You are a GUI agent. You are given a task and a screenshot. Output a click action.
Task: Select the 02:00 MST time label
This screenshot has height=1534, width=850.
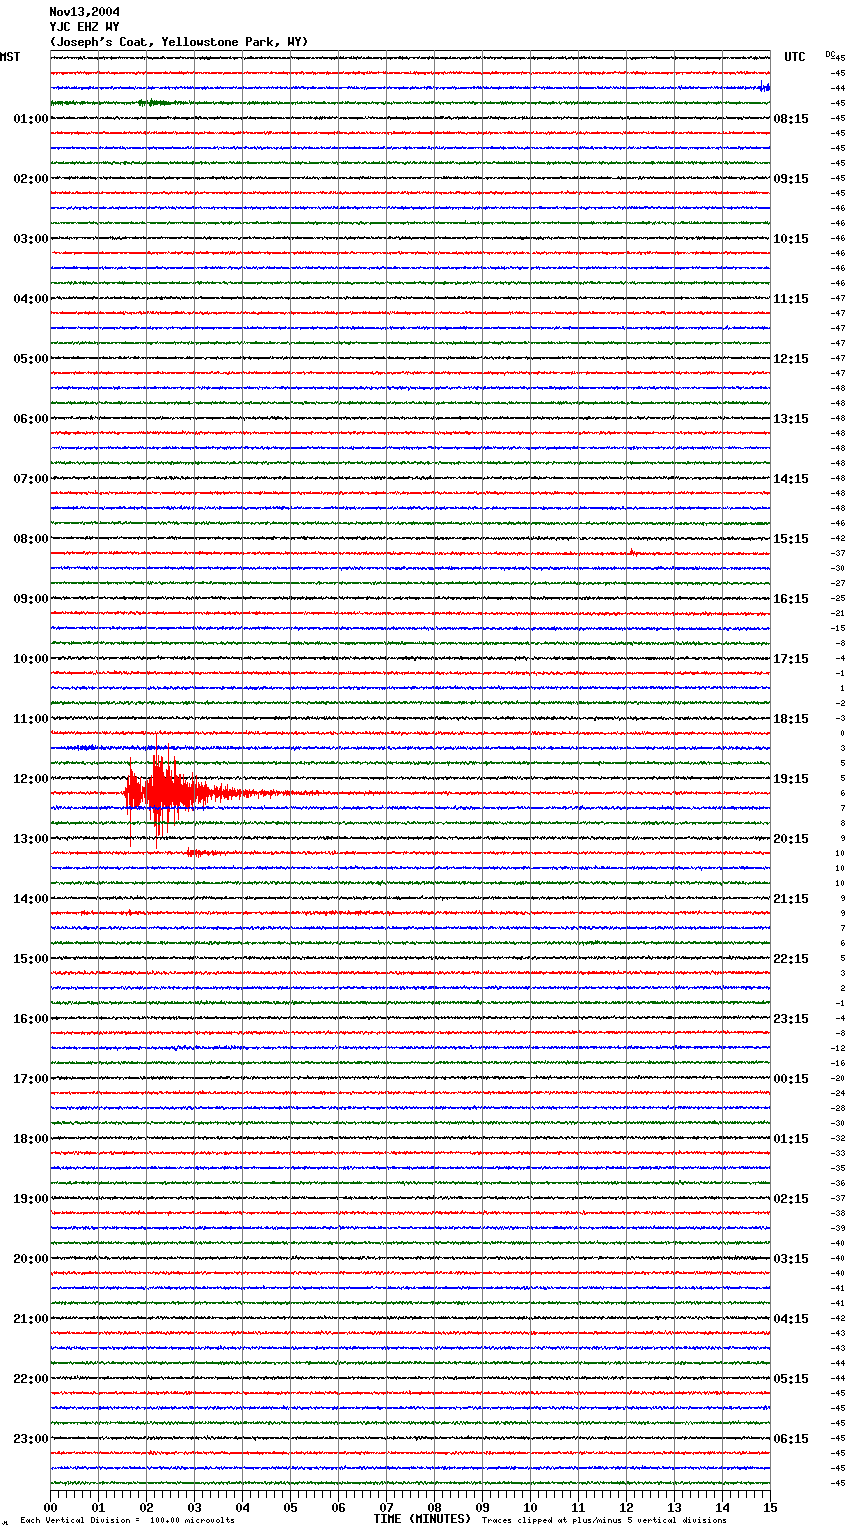coord(30,179)
